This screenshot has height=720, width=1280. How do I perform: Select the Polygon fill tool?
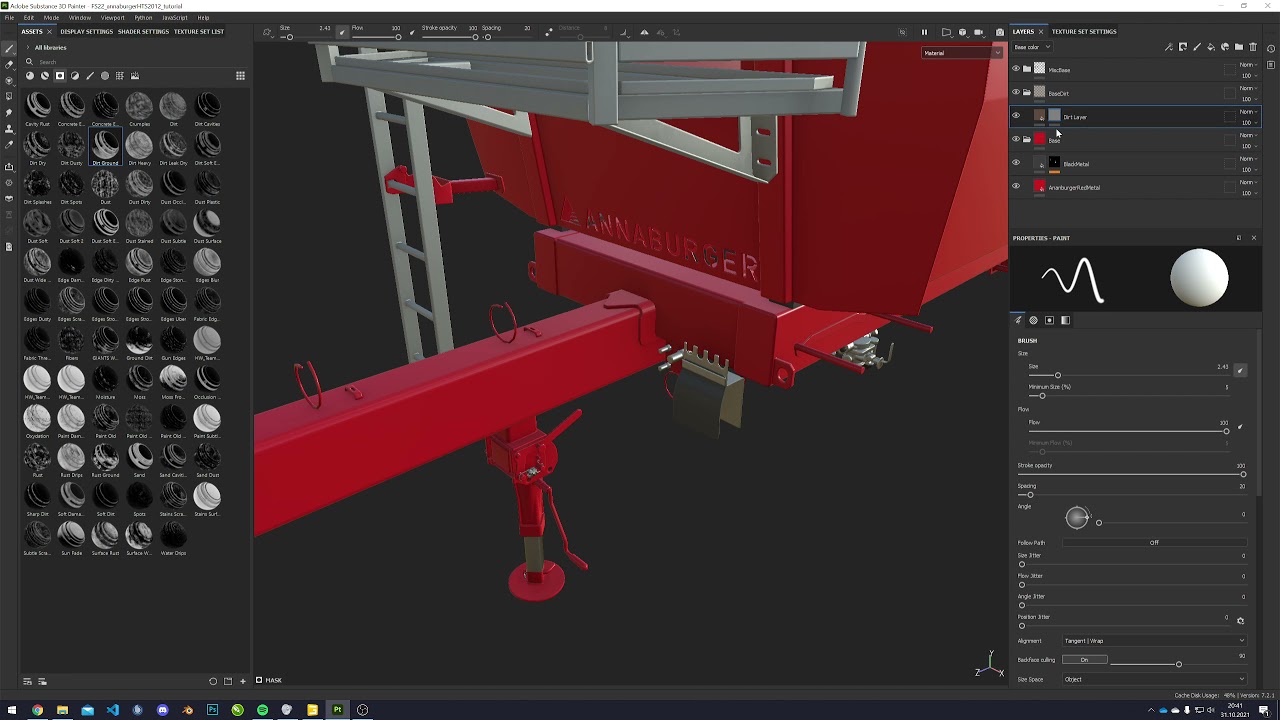pyautogui.click(x=9, y=96)
